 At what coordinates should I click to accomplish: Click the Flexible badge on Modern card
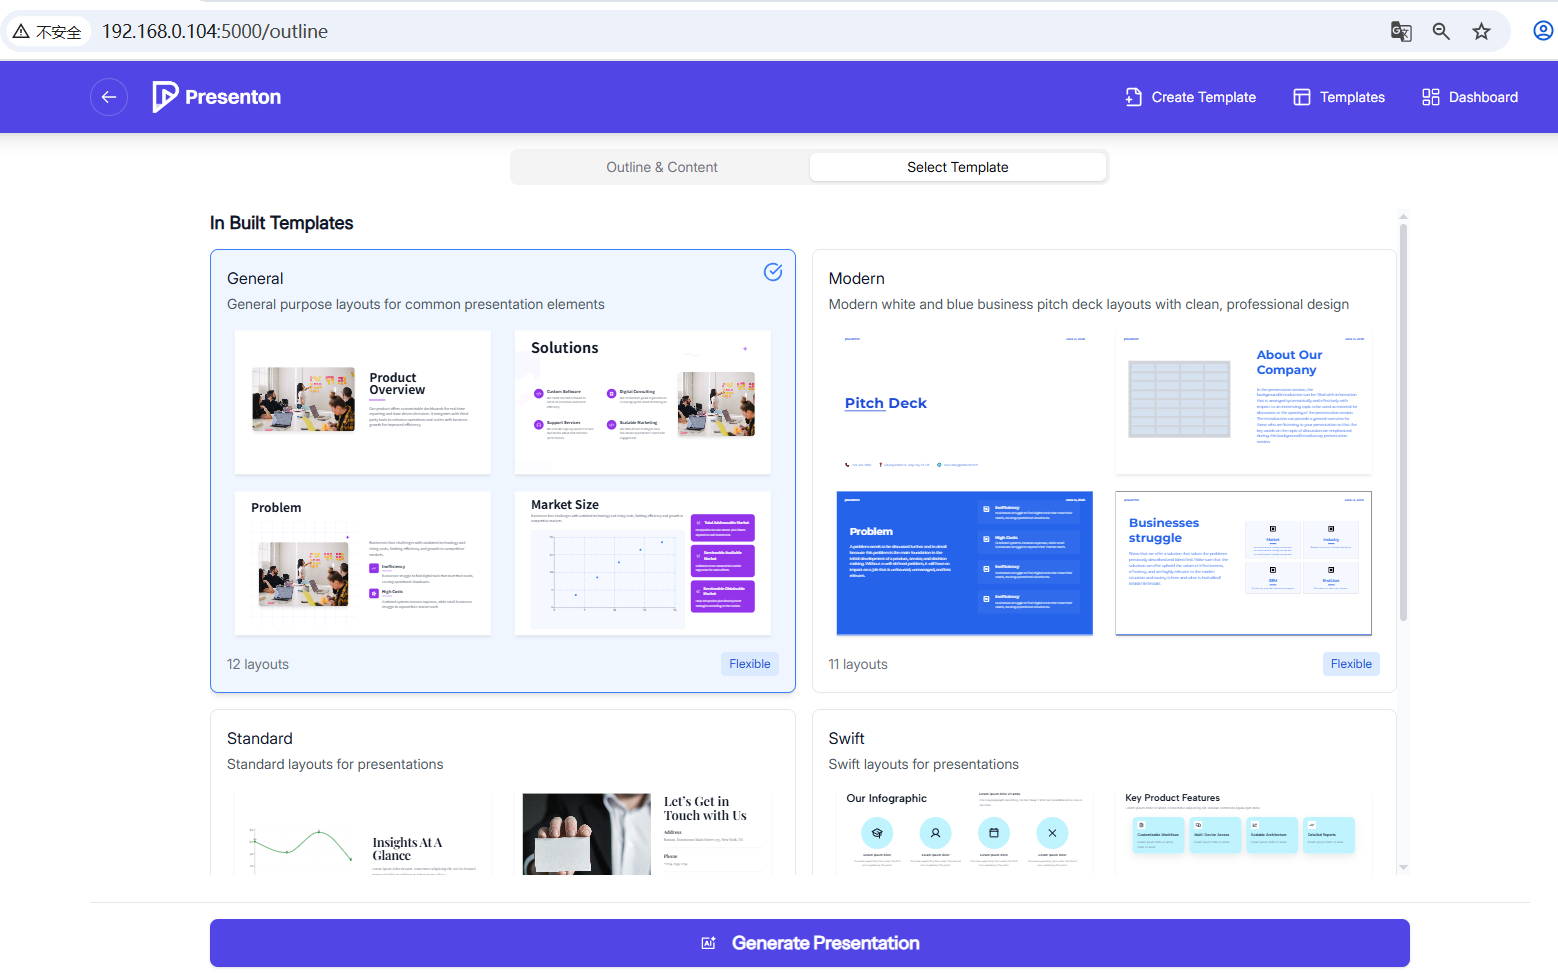1351,664
